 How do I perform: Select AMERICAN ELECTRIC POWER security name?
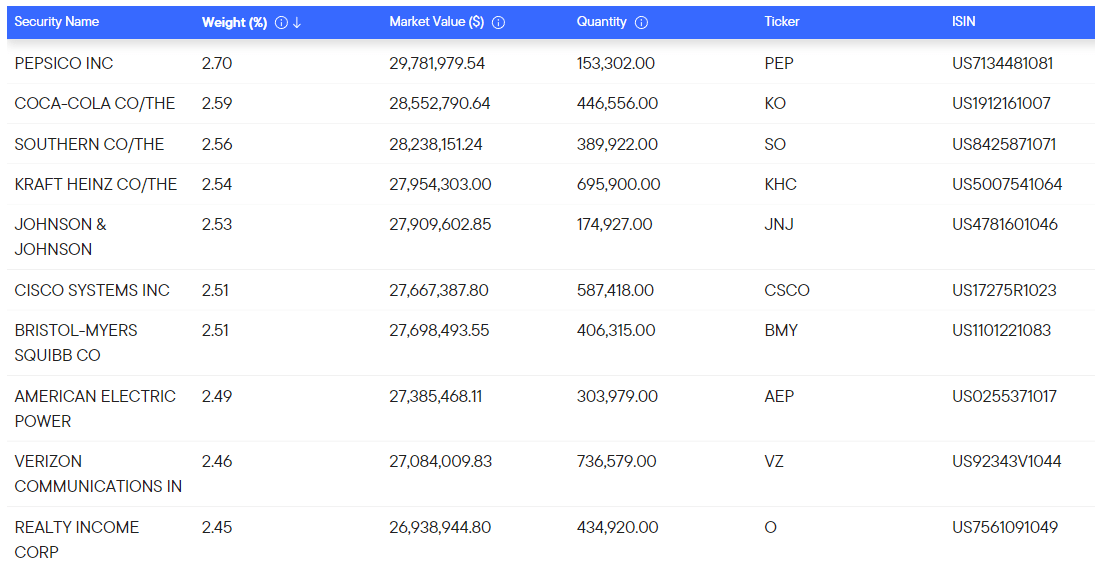pyautogui.click(x=95, y=408)
